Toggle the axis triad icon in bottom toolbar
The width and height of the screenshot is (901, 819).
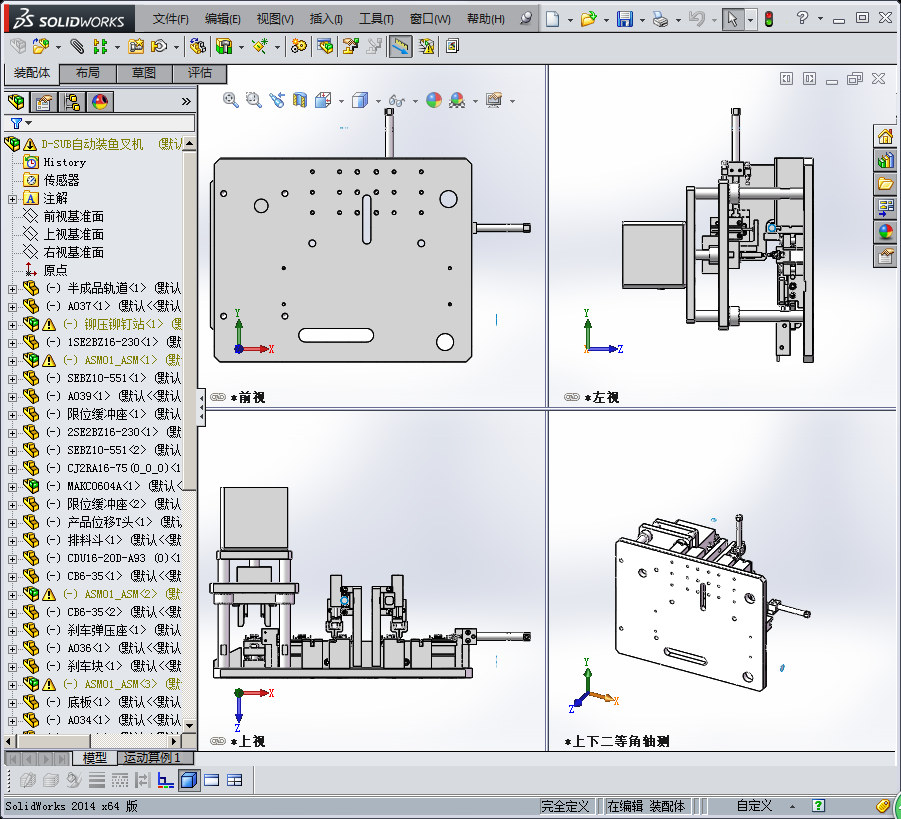(165, 780)
